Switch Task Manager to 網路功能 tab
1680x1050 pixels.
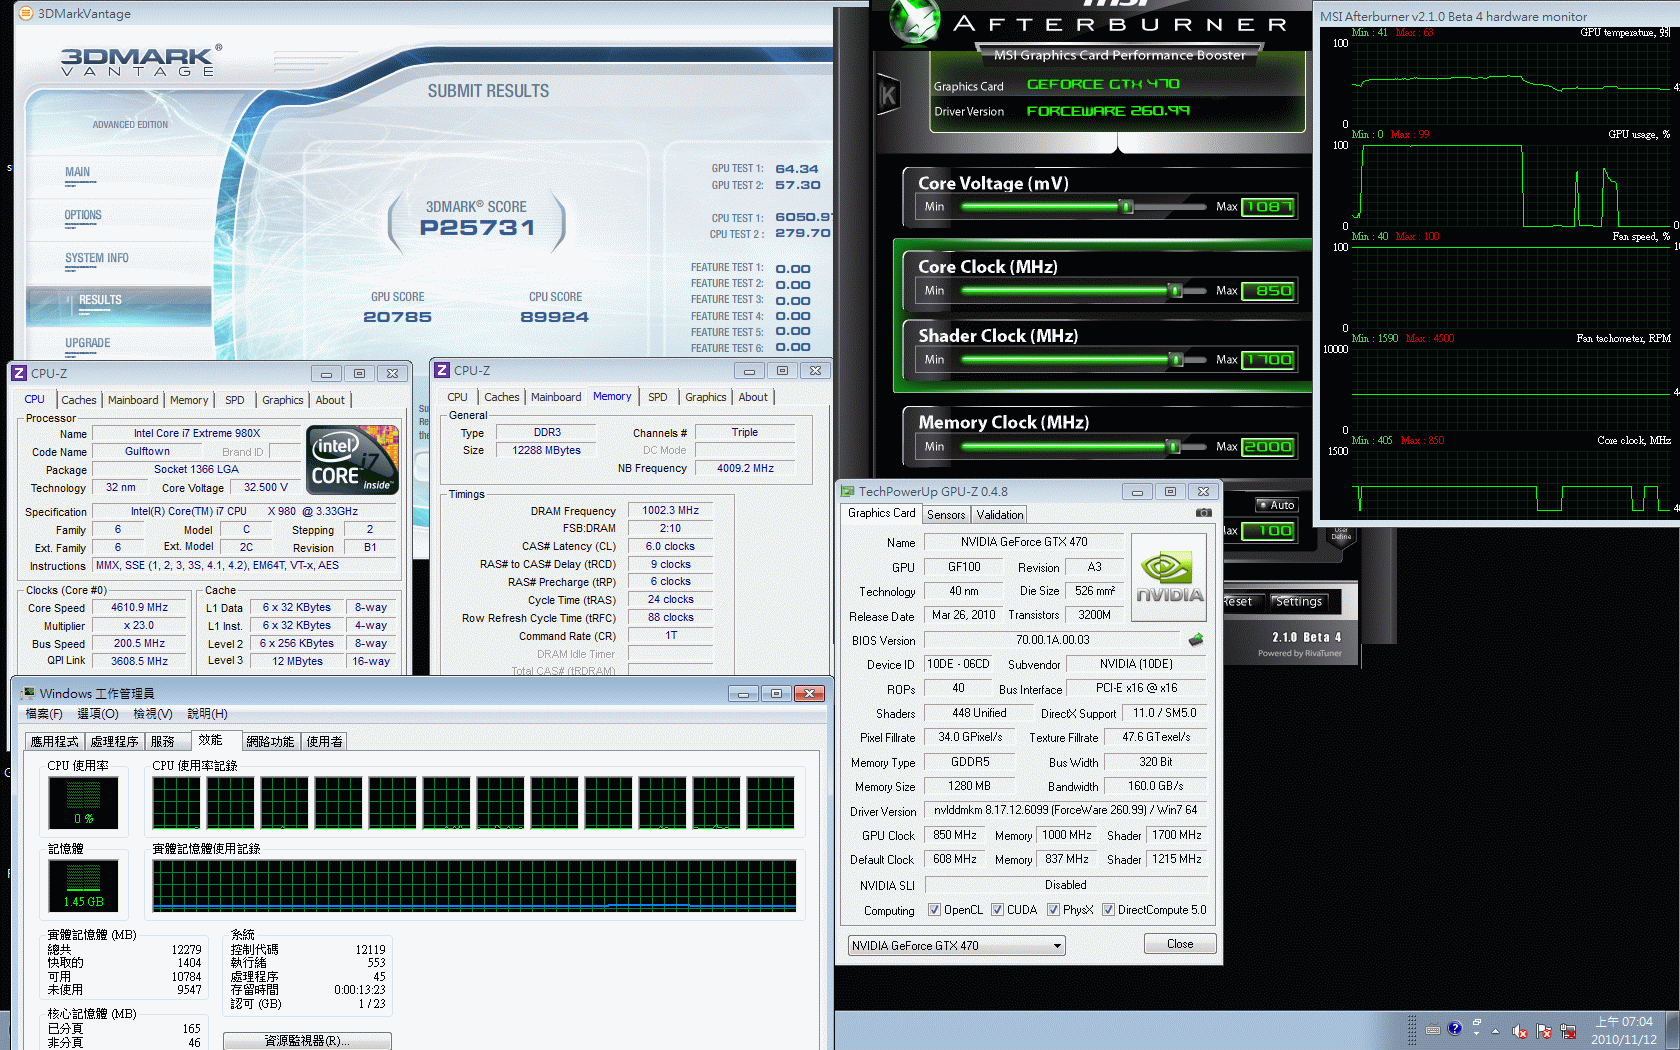[270, 741]
